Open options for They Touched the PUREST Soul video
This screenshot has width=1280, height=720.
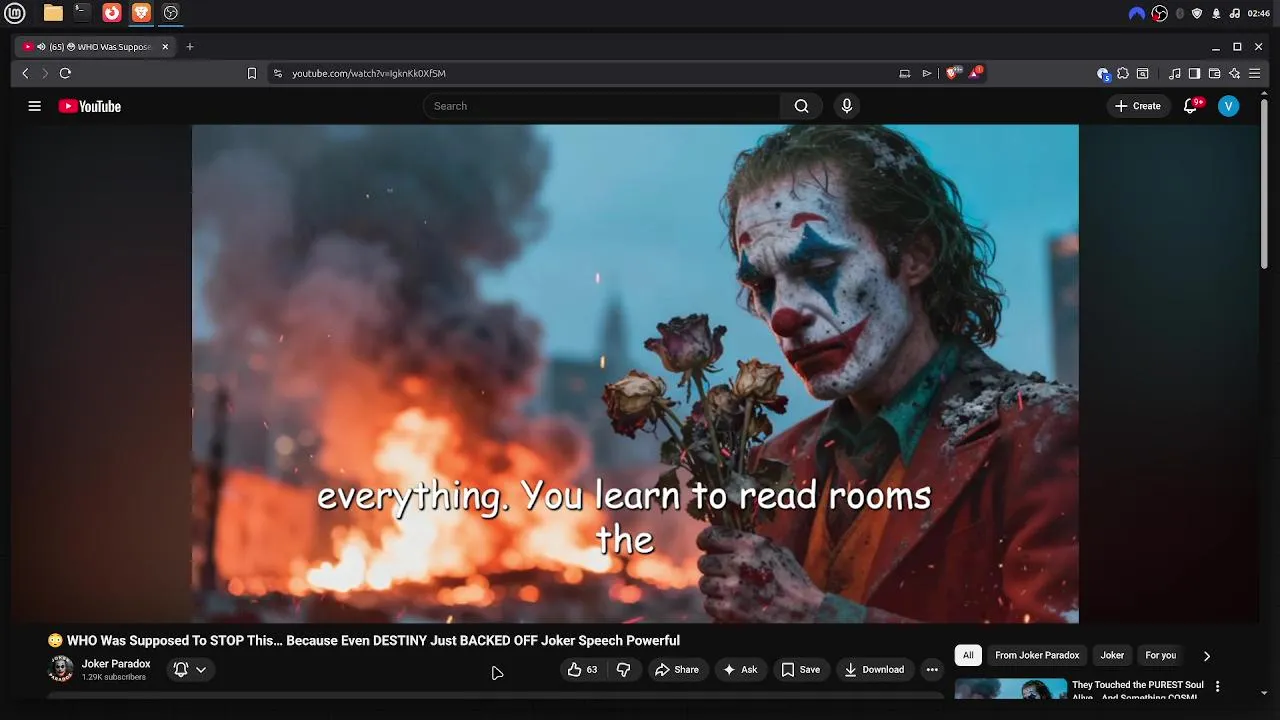coord(1217,686)
